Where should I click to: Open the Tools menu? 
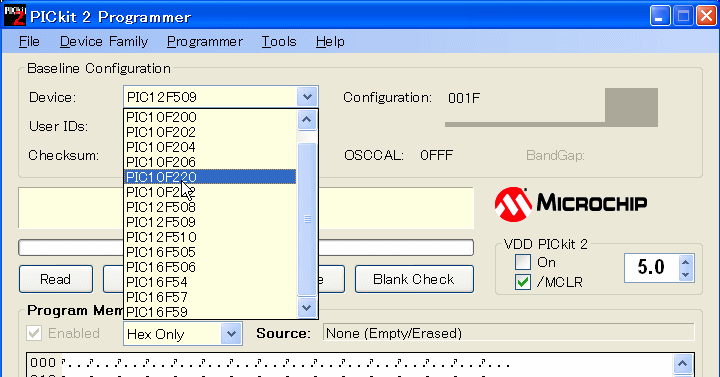click(x=279, y=42)
